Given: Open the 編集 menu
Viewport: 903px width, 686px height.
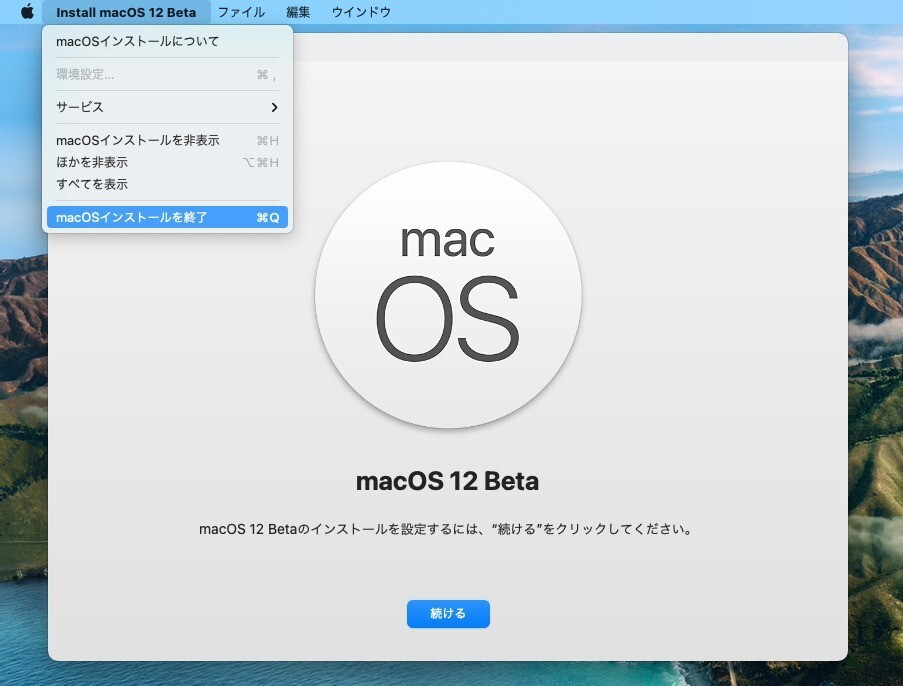Looking at the screenshot, I should [x=298, y=12].
